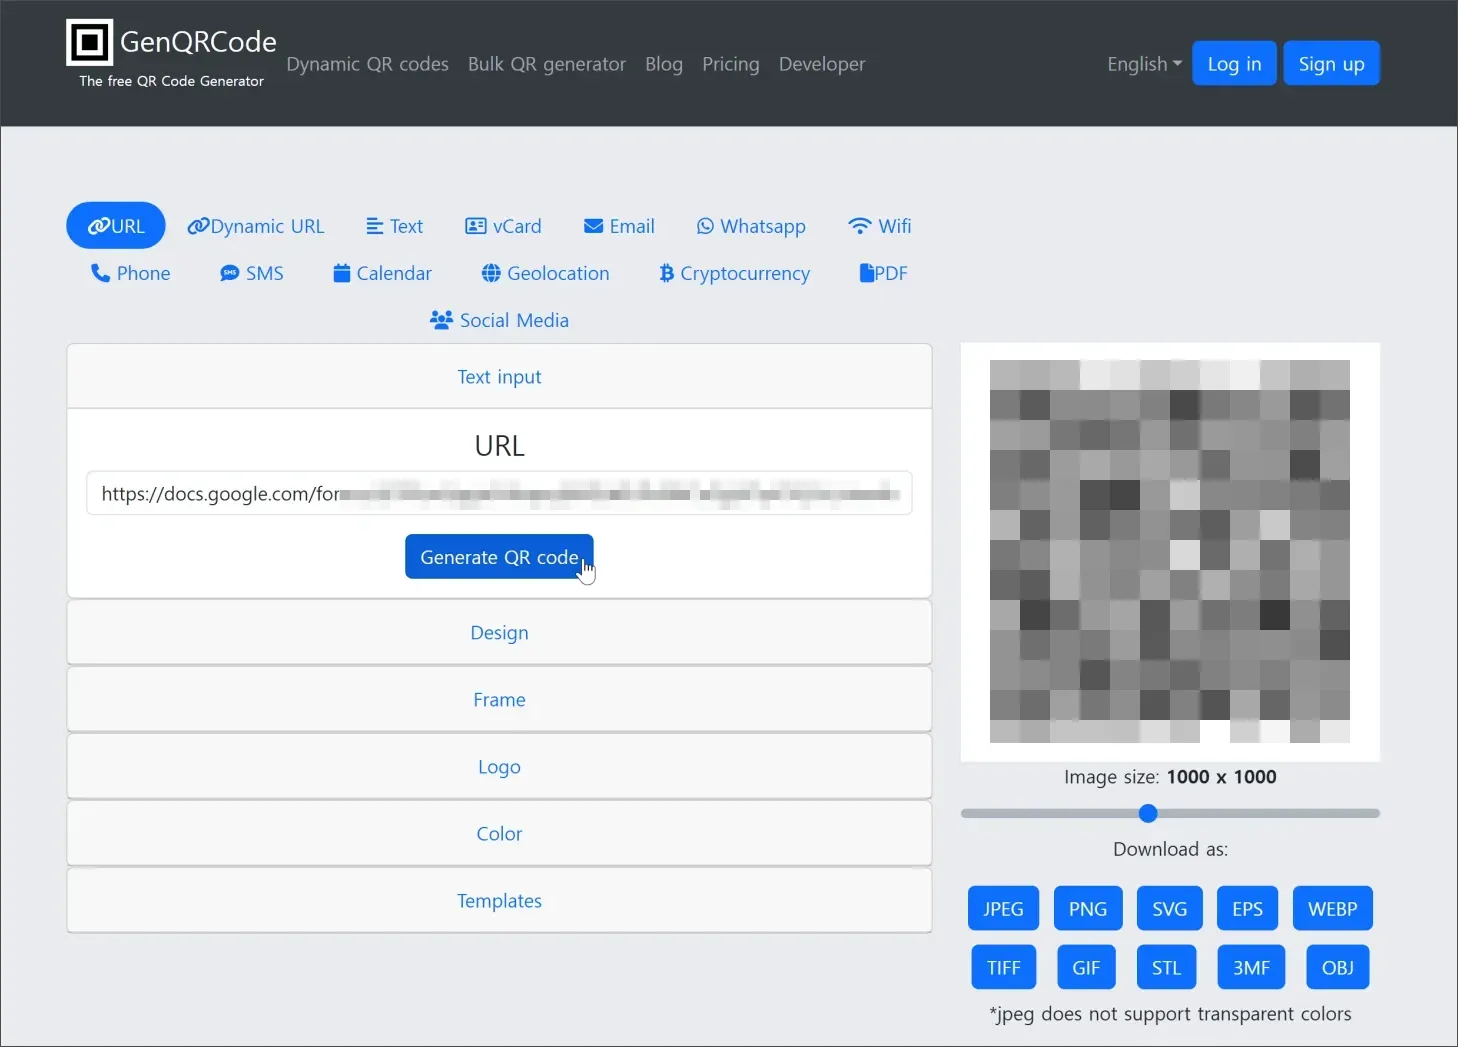Click the Text lines icon
Screen dimensions: 1458x1047
coord(375,226)
